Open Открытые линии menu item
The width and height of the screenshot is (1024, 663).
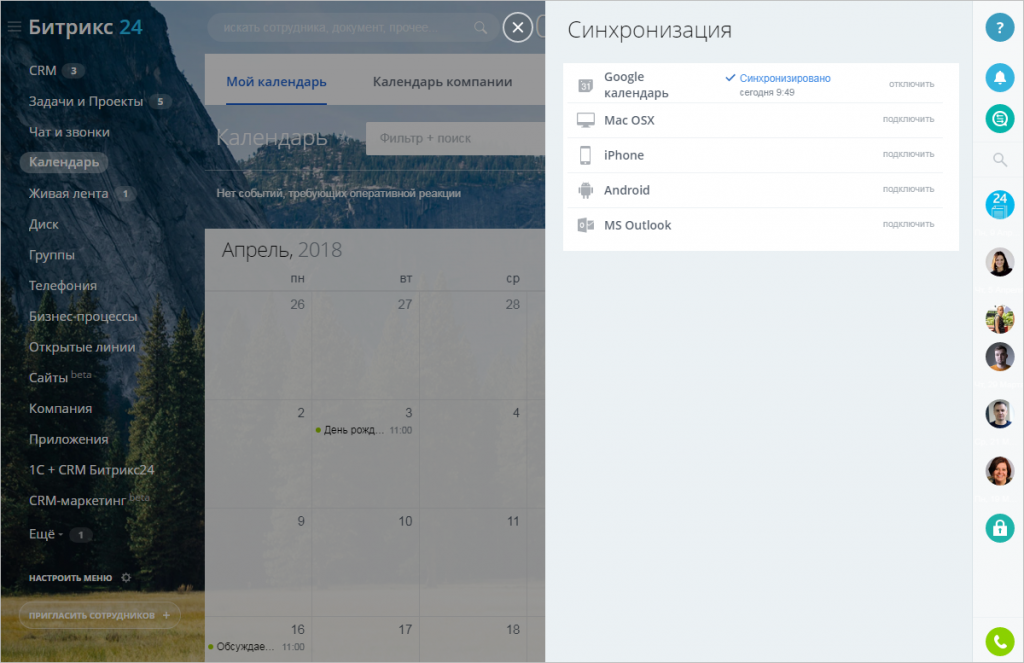click(x=82, y=347)
